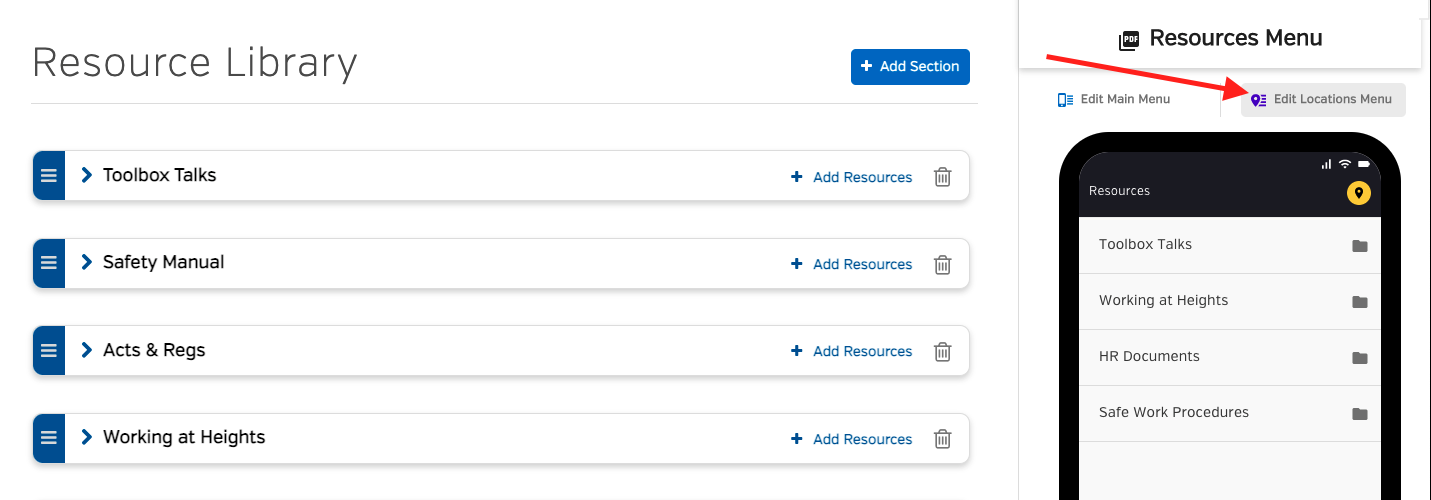
Task: Expand the Safety Manual section chevron
Action: click(86, 262)
